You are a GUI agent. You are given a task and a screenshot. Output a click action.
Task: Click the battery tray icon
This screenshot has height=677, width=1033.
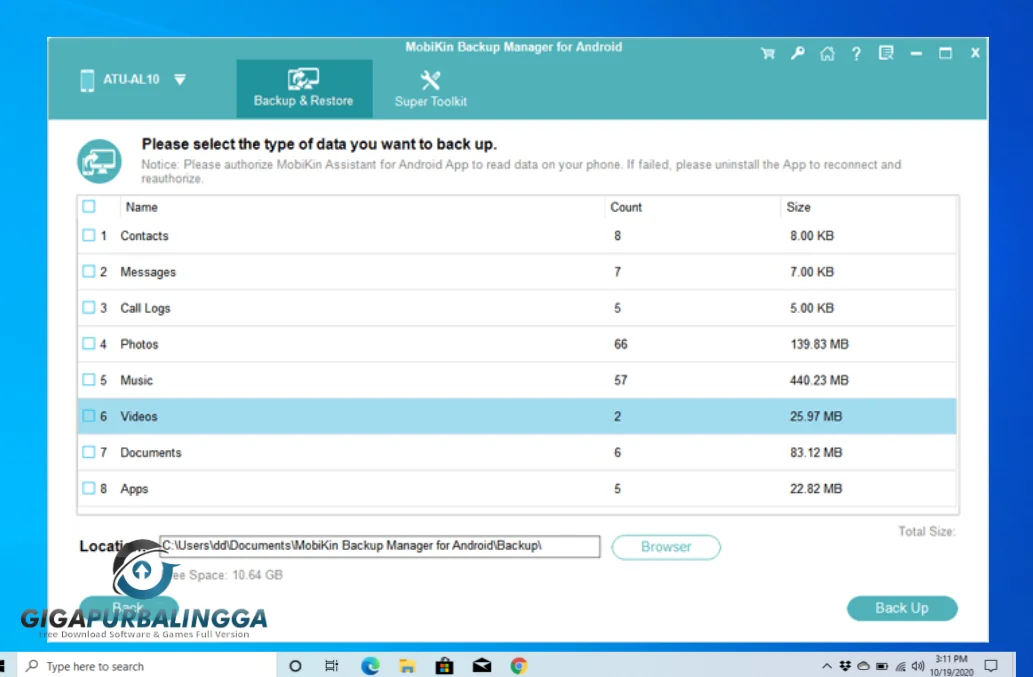(x=882, y=666)
